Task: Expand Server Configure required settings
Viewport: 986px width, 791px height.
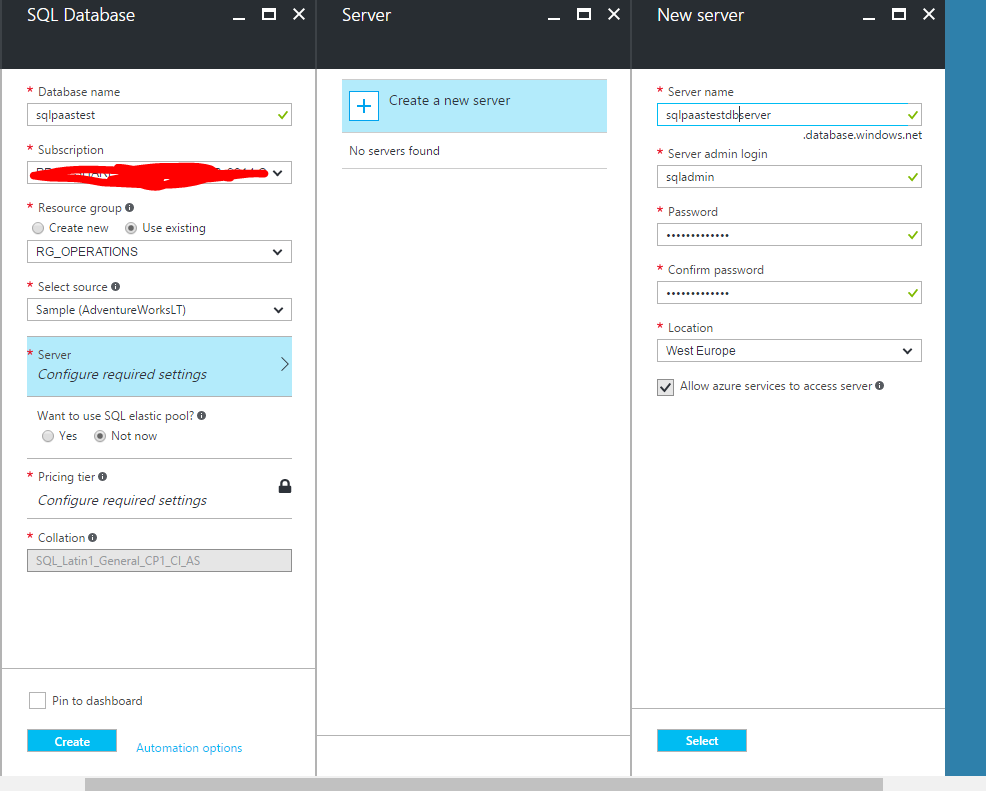Action: point(159,366)
